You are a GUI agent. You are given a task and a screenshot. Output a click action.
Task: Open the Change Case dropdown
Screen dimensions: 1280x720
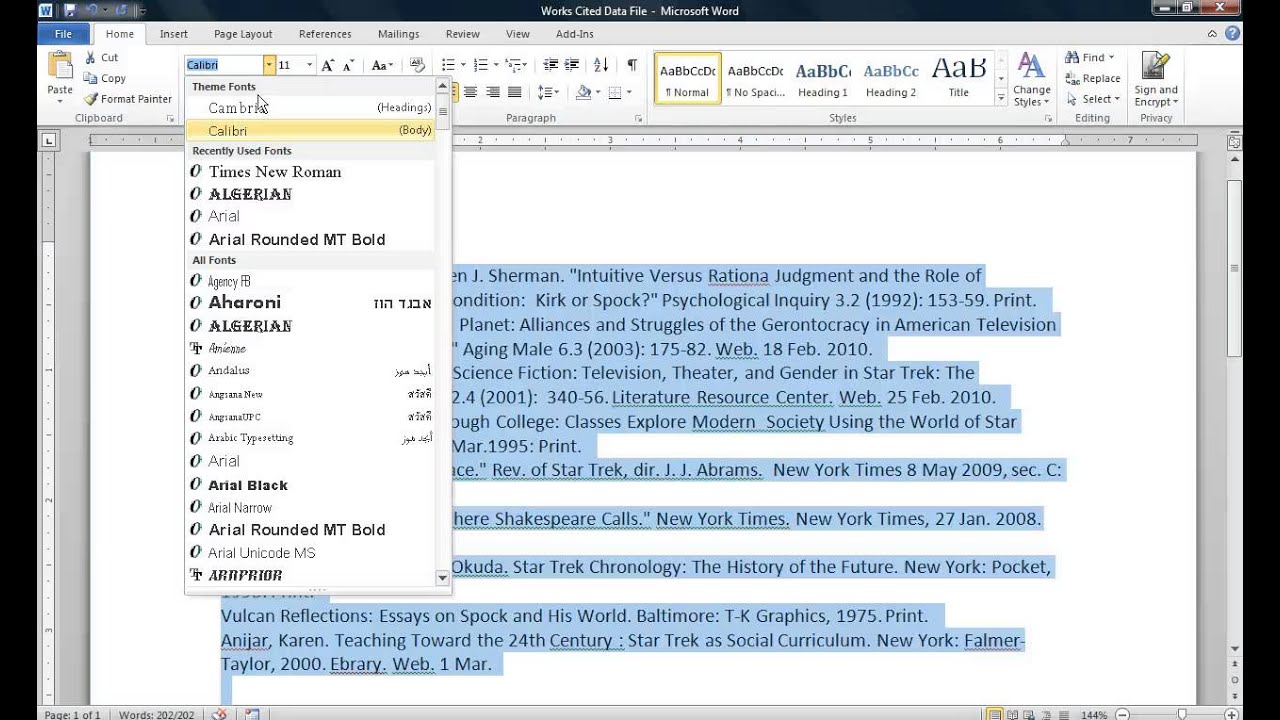point(382,65)
